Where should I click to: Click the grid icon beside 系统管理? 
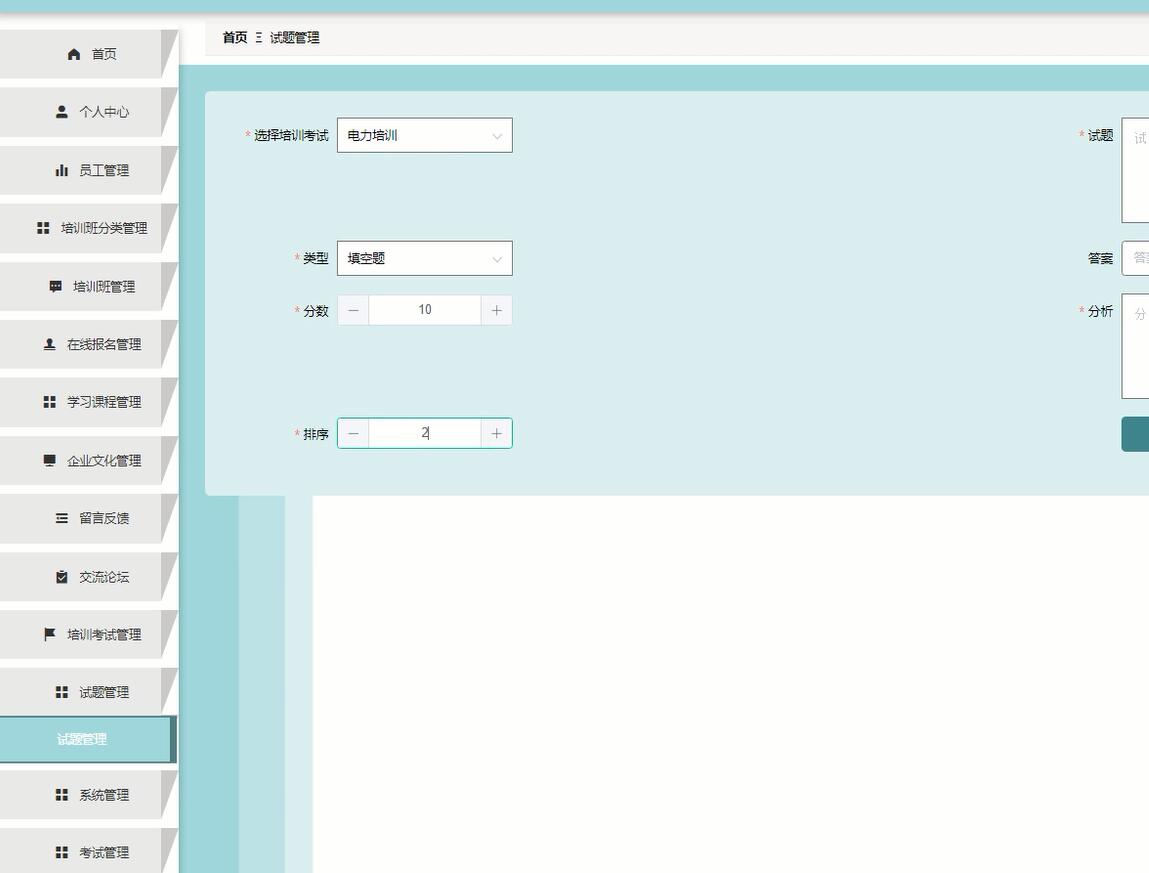(62, 795)
